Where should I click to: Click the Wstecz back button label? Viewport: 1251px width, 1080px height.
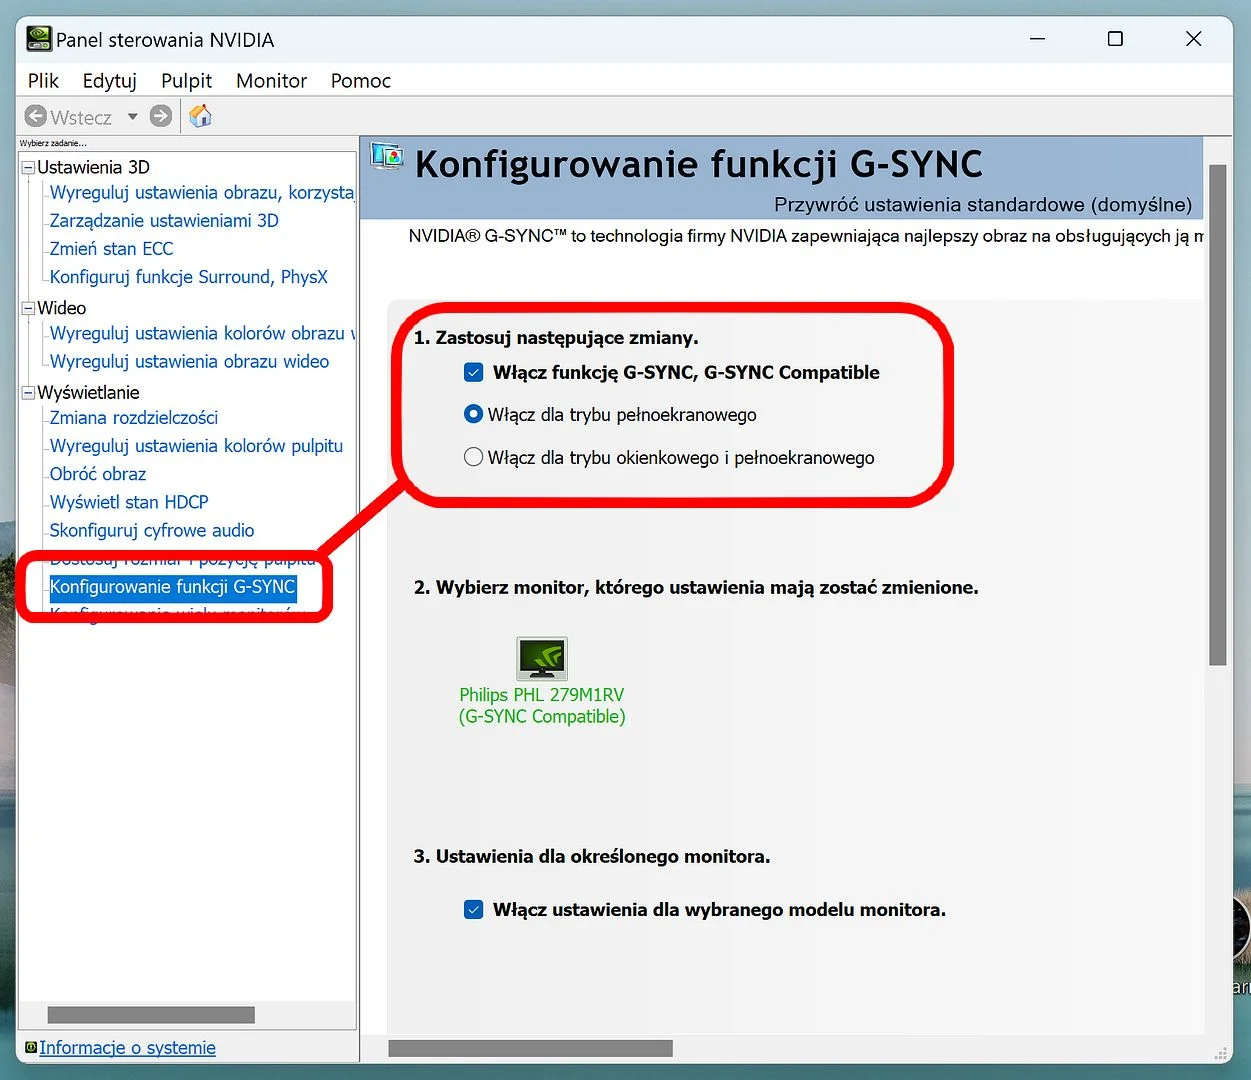[x=81, y=117]
